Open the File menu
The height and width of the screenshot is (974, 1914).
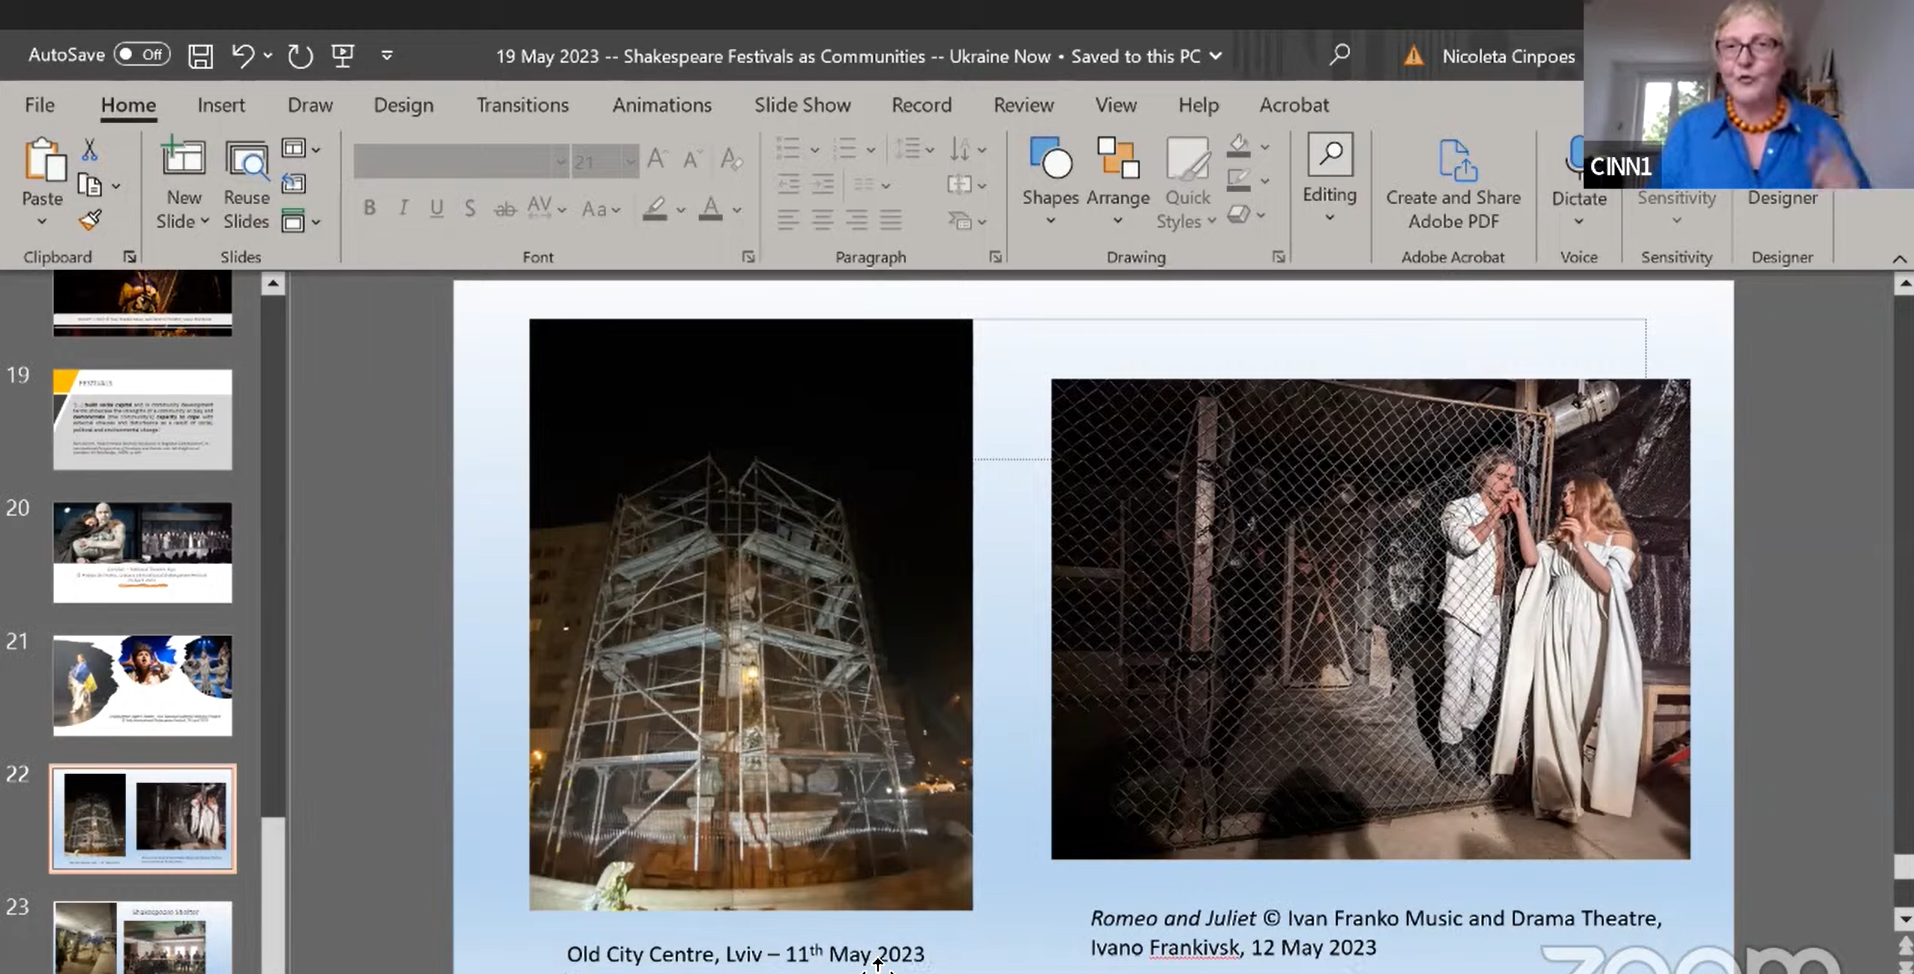pos(40,105)
